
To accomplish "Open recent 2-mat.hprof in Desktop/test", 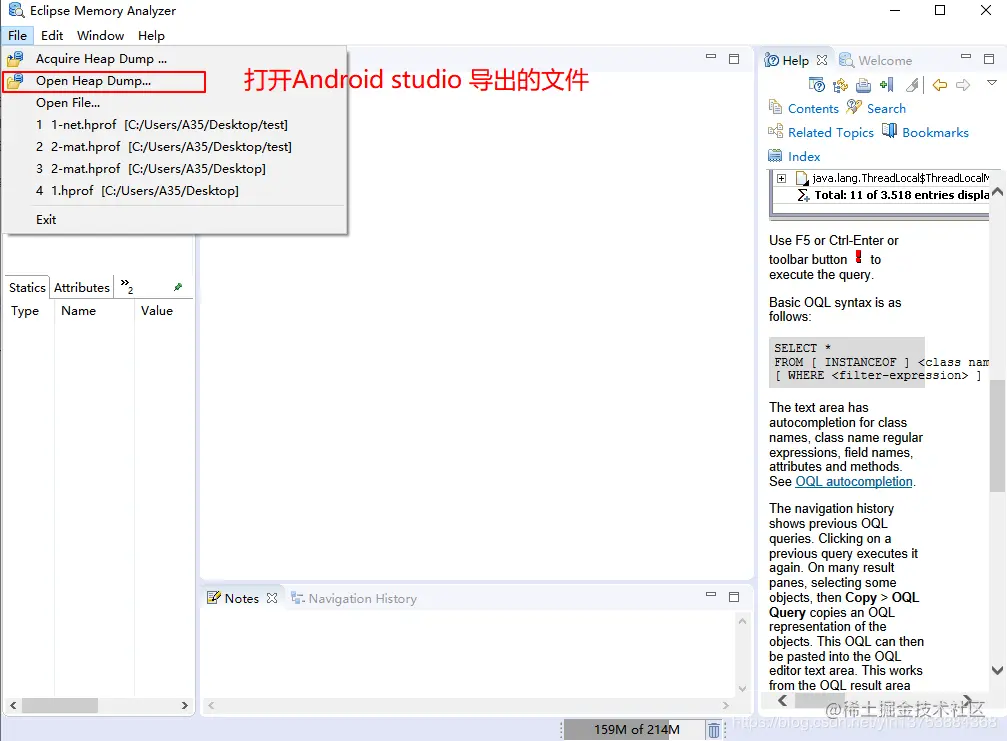I will [x=175, y=146].
